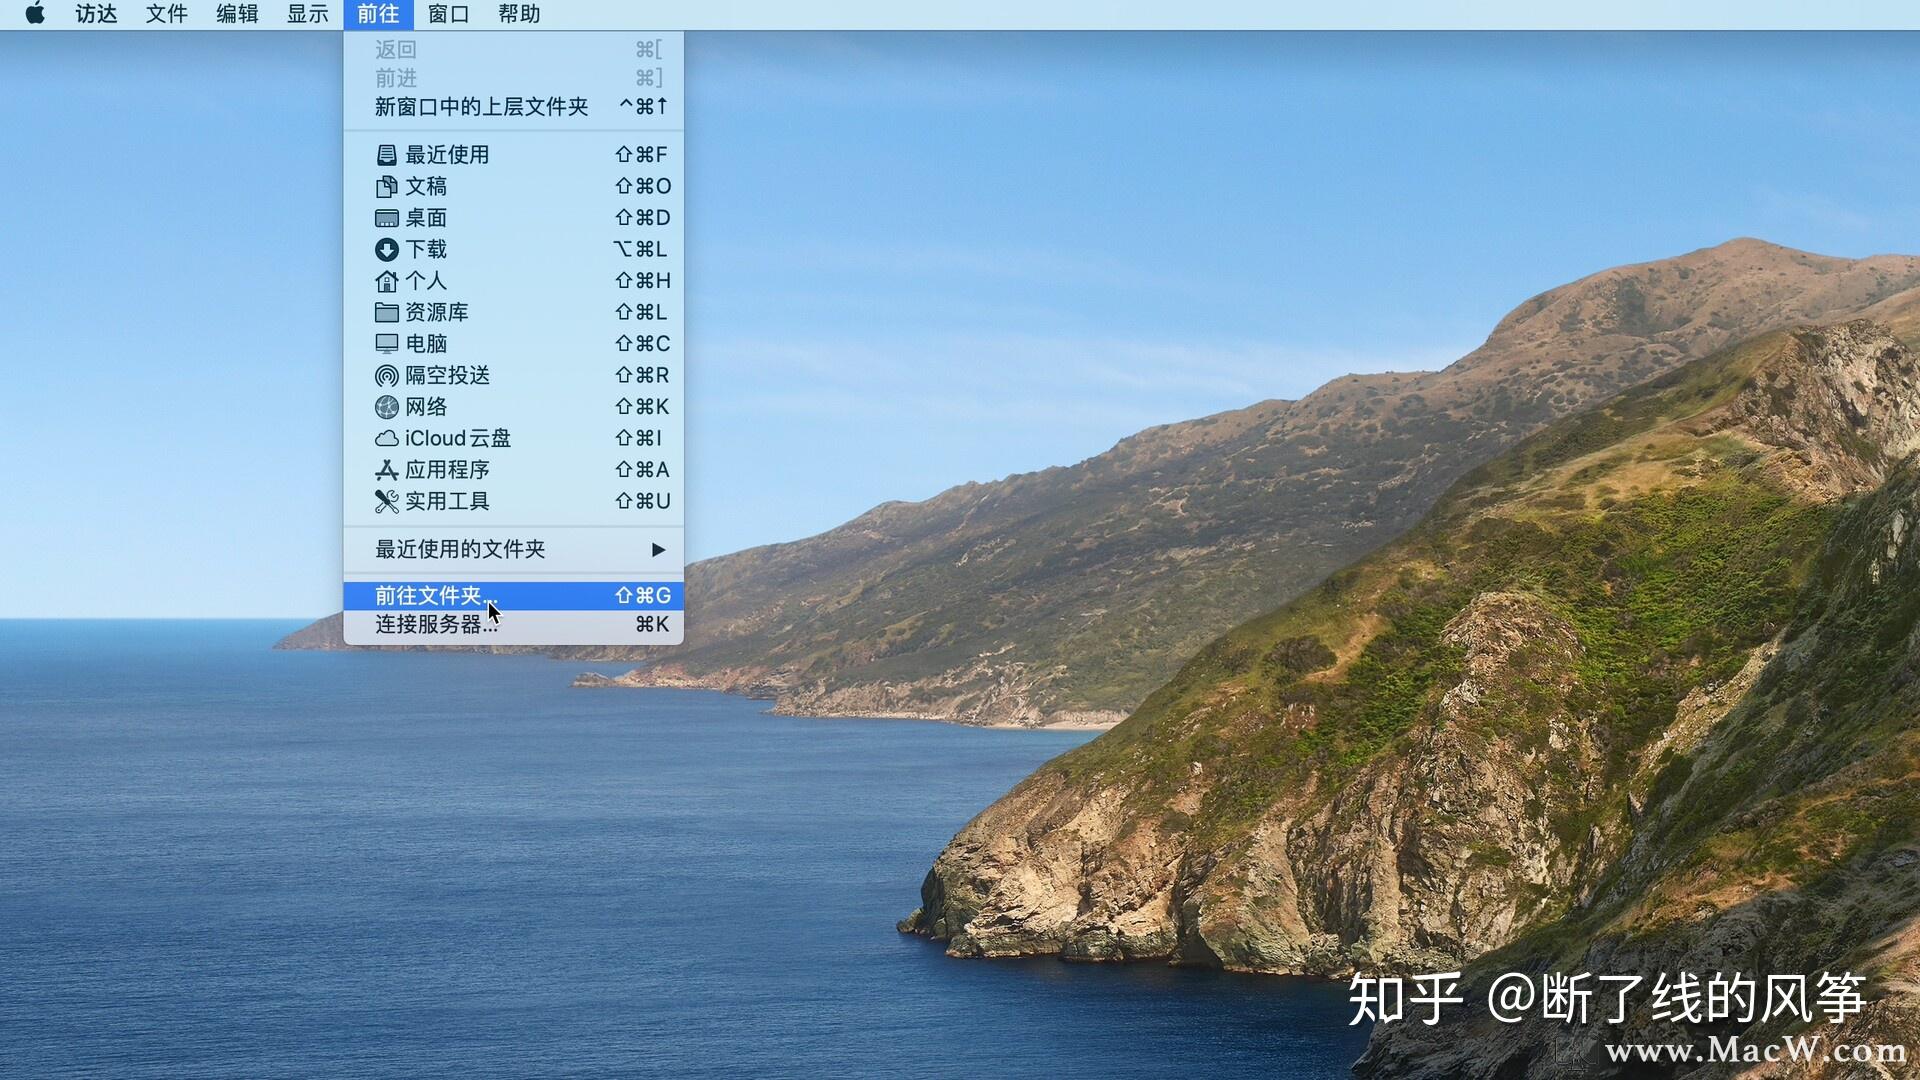Expand the 最近使用的文件夹 submenu arrow
The image size is (1920, 1080).
tap(658, 550)
